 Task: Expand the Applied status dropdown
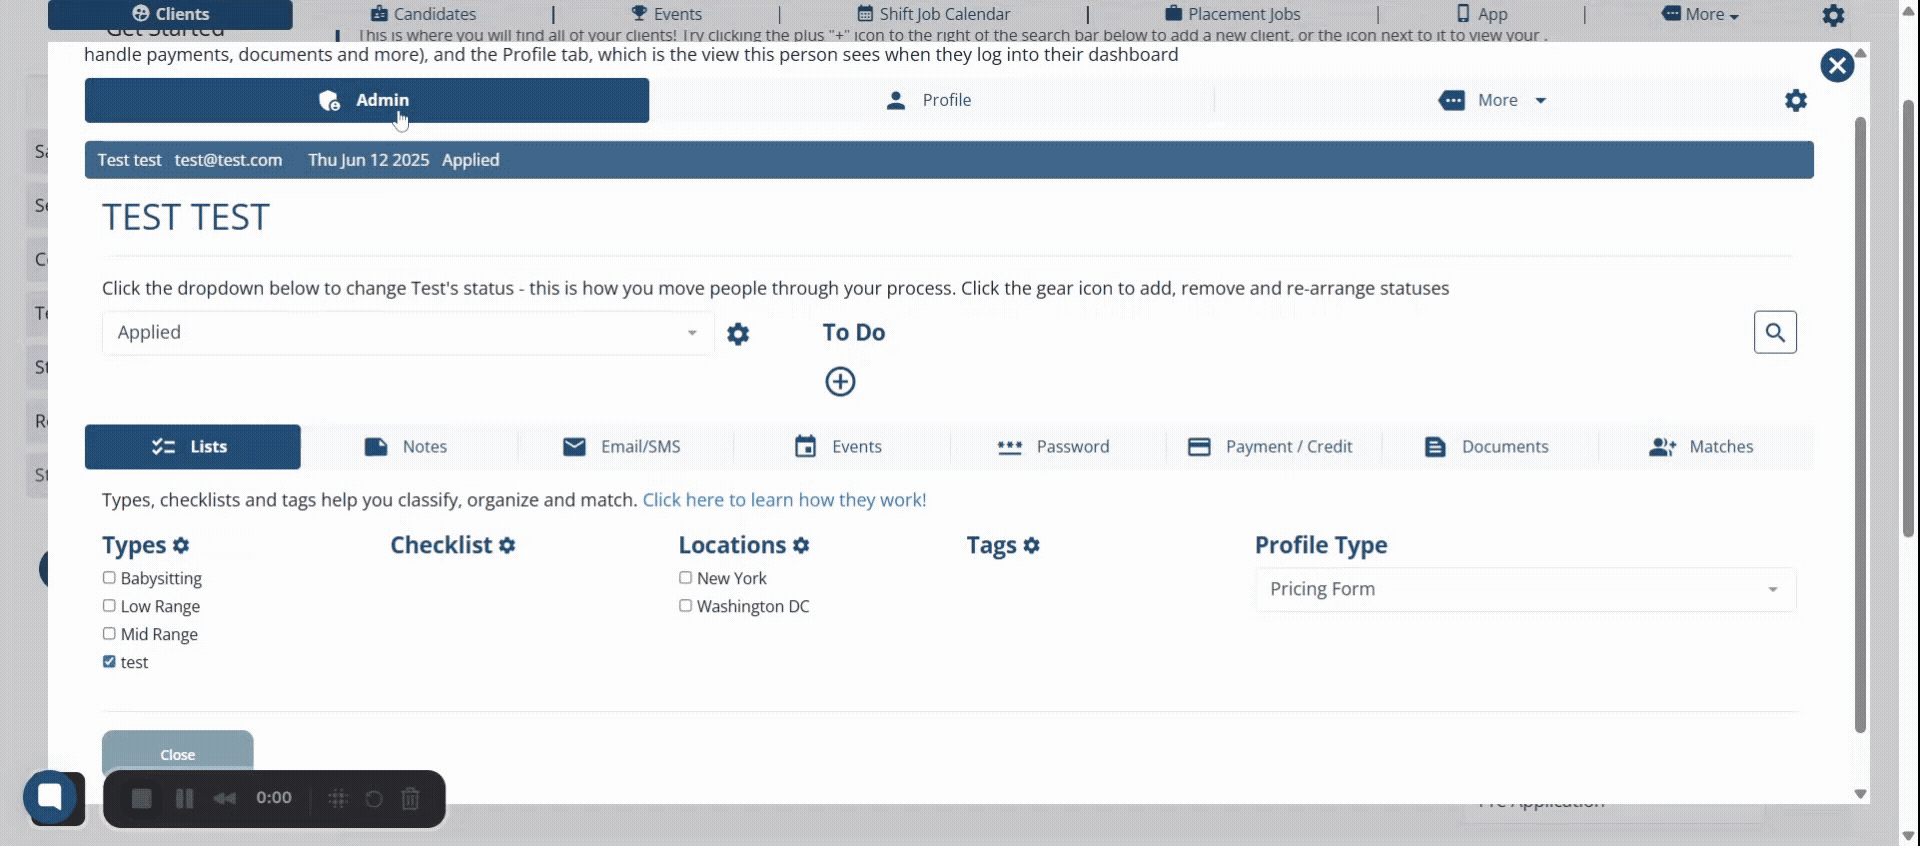point(408,333)
